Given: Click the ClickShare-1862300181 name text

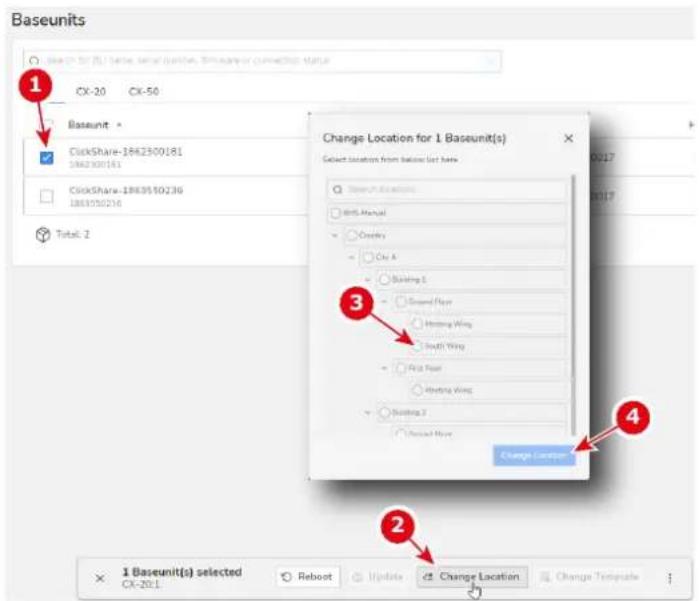Looking at the screenshot, I should 126,152.
